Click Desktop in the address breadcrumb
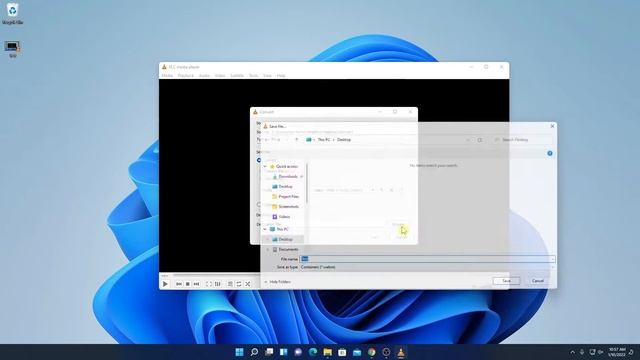The image size is (640, 360). (344, 140)
